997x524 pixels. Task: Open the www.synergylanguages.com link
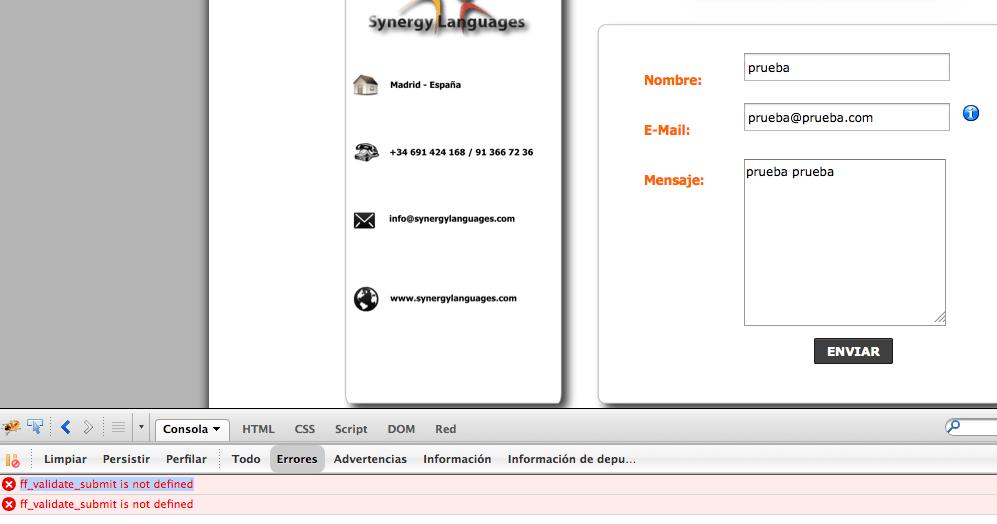(x=453, y=298)
